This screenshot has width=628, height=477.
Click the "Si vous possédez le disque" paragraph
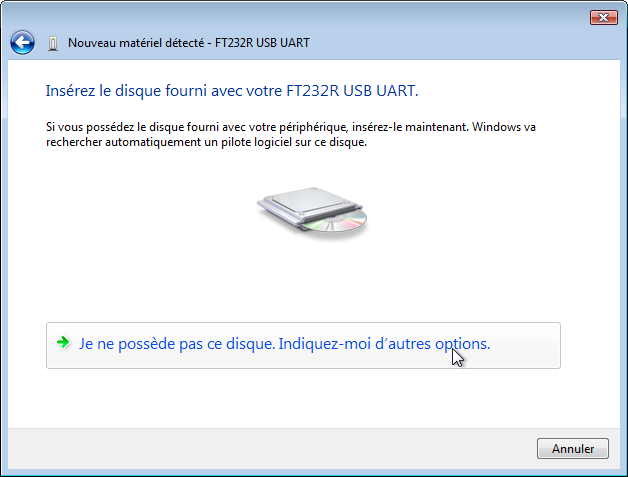(291, 134)
